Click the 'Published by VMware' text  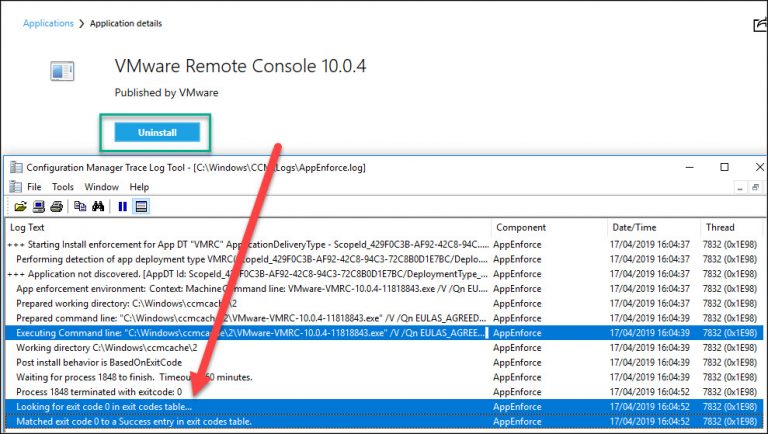point(167,93)
